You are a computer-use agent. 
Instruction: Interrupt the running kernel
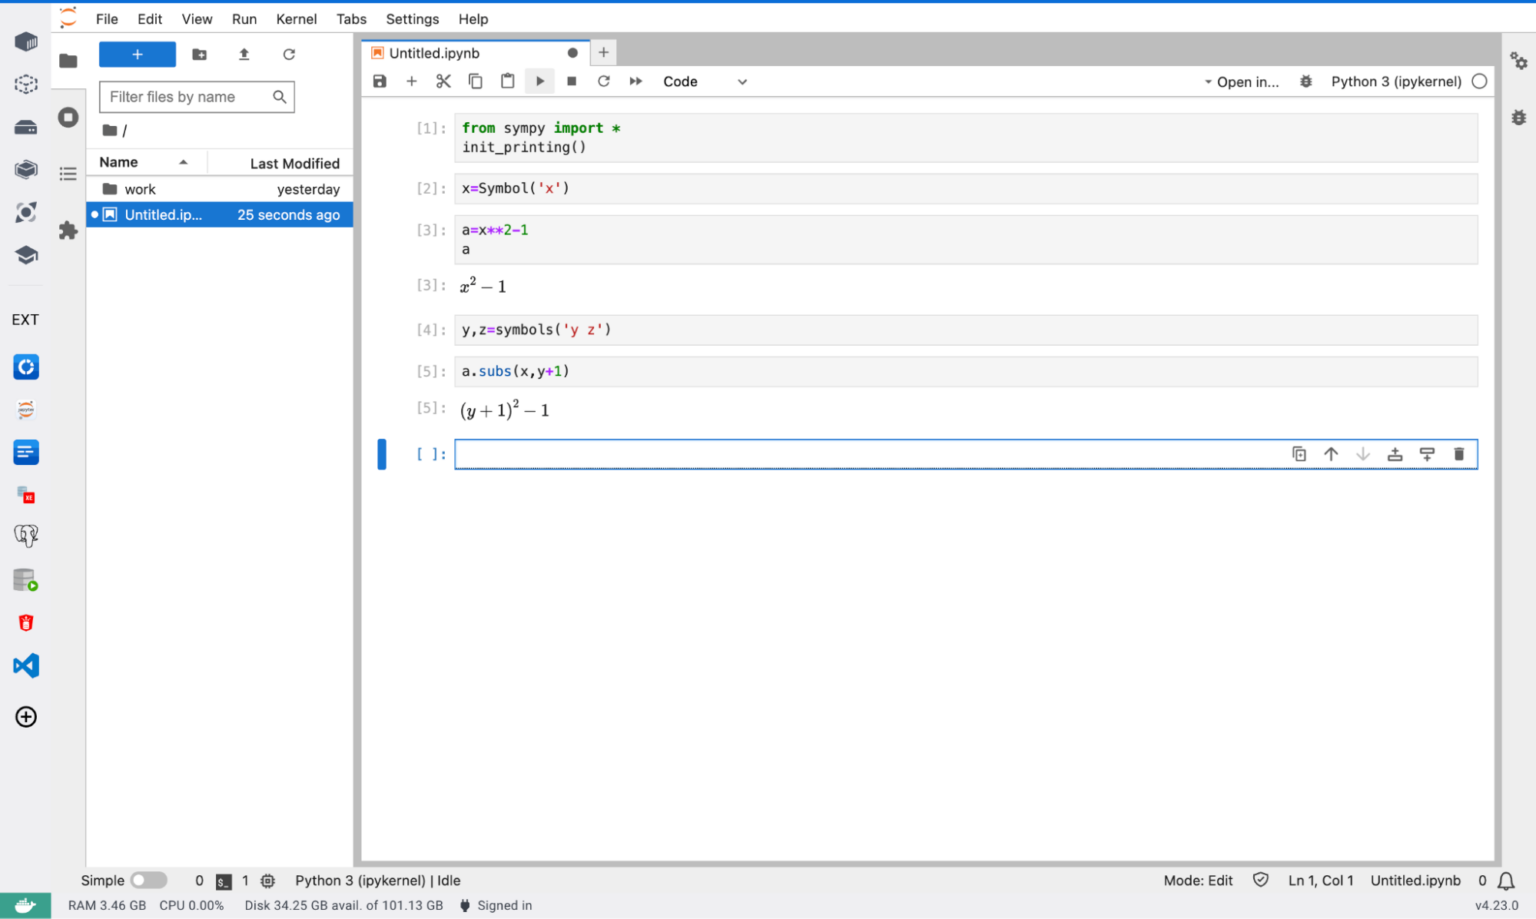[571, 81]
